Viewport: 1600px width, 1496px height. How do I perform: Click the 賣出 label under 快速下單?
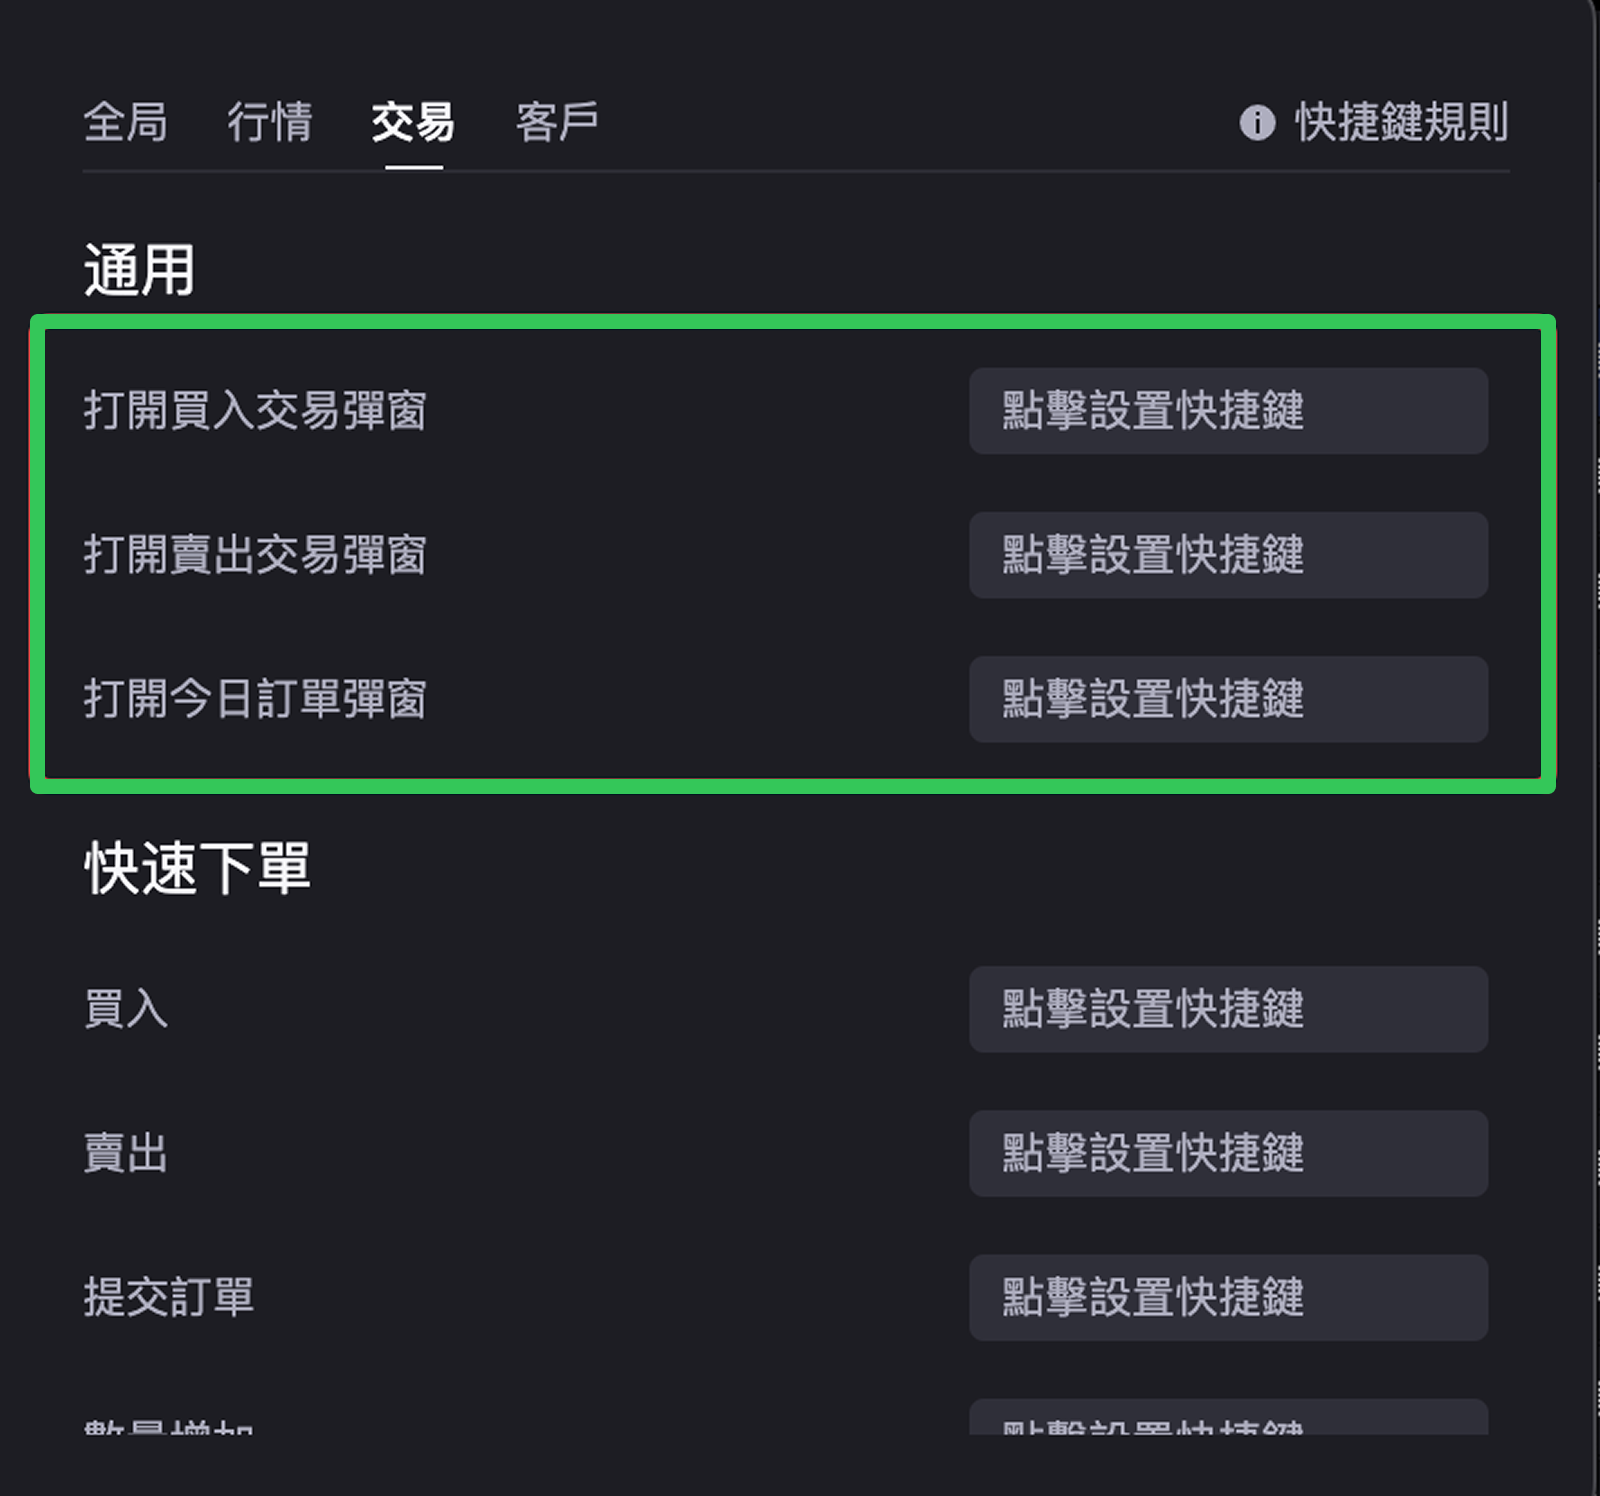click(126, 1153)
